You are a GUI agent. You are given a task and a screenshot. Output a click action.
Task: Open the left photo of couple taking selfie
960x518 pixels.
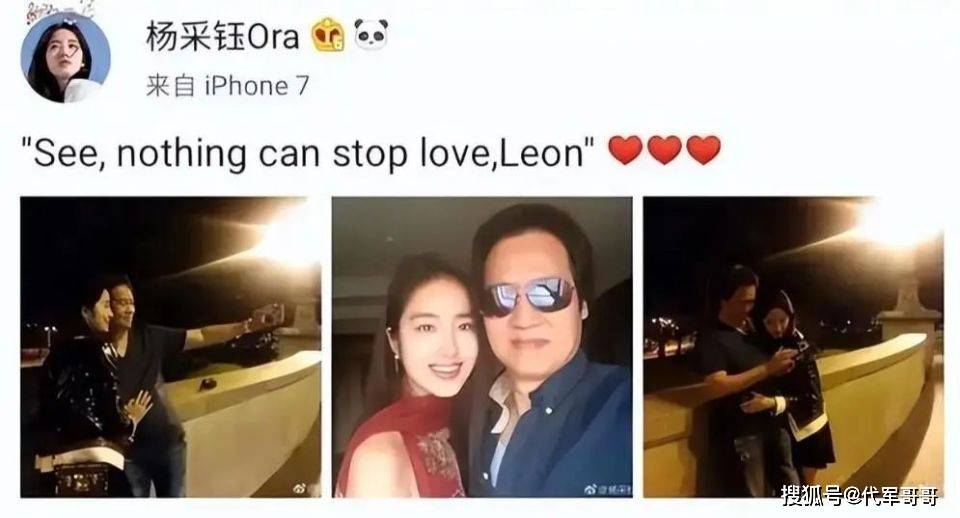click(x=171, y=347)
